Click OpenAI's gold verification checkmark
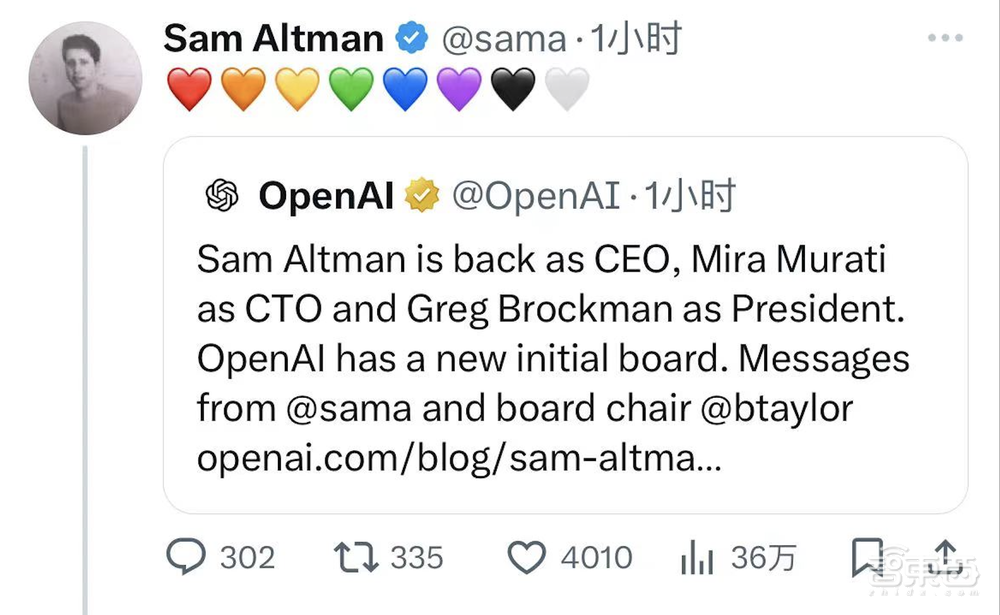The image size is (1000, 615). (423, 195)
